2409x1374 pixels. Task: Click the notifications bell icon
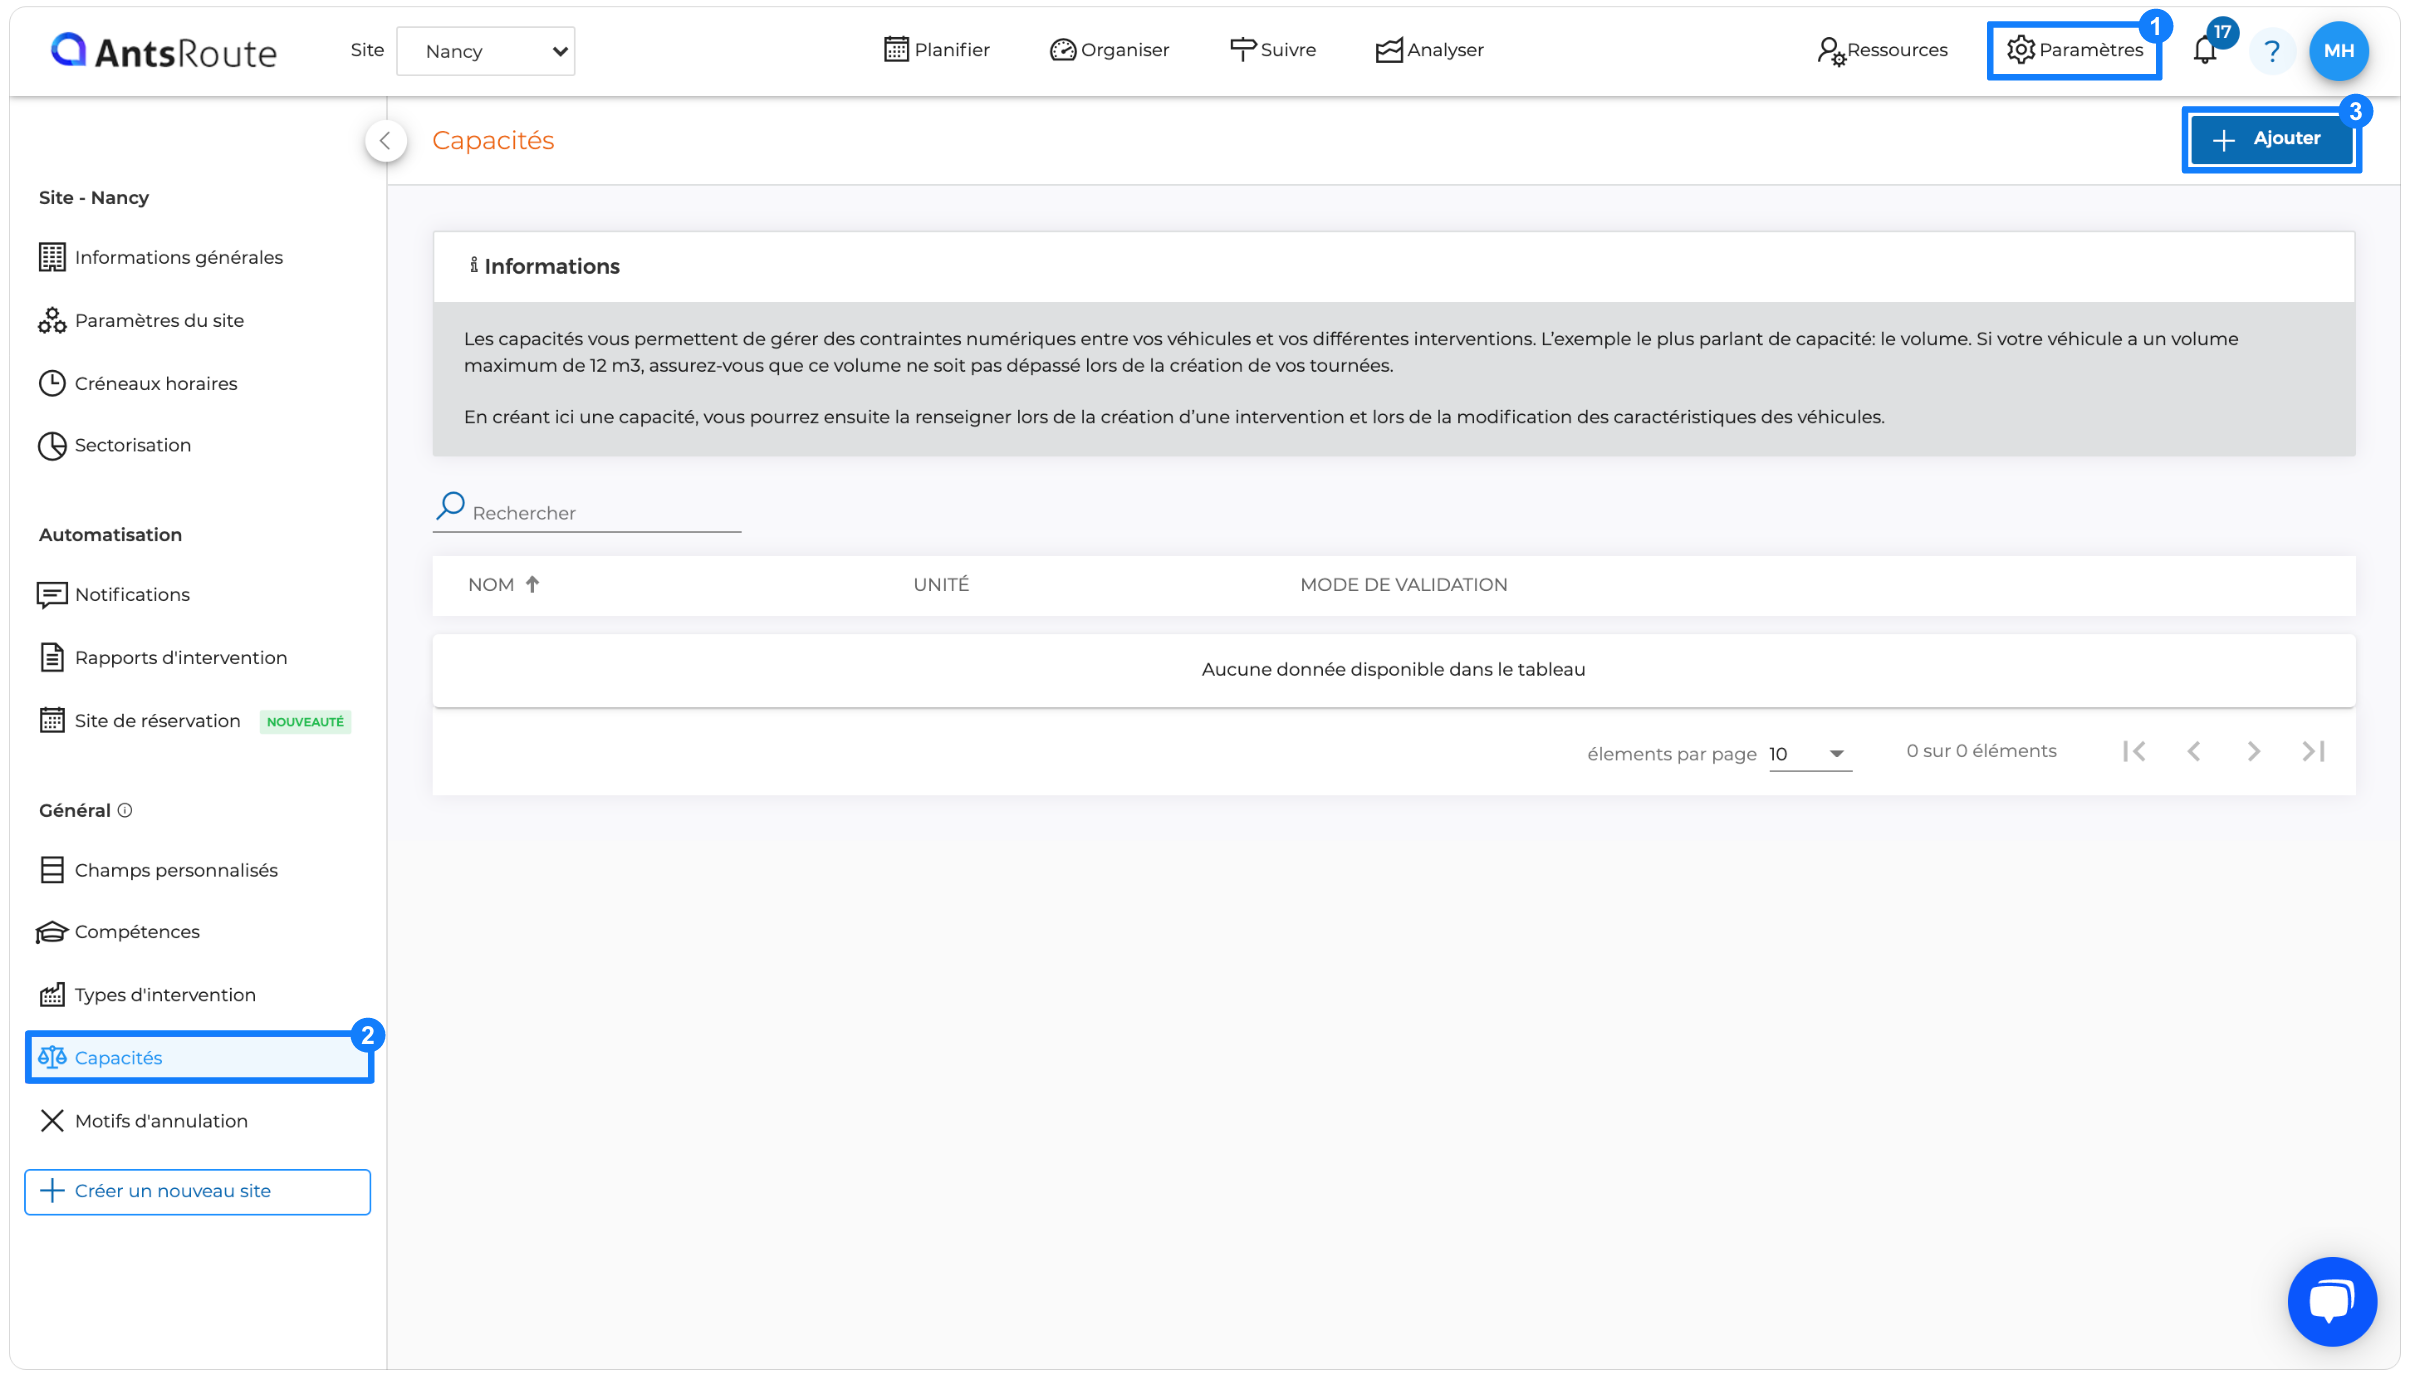coord(2204,50)
